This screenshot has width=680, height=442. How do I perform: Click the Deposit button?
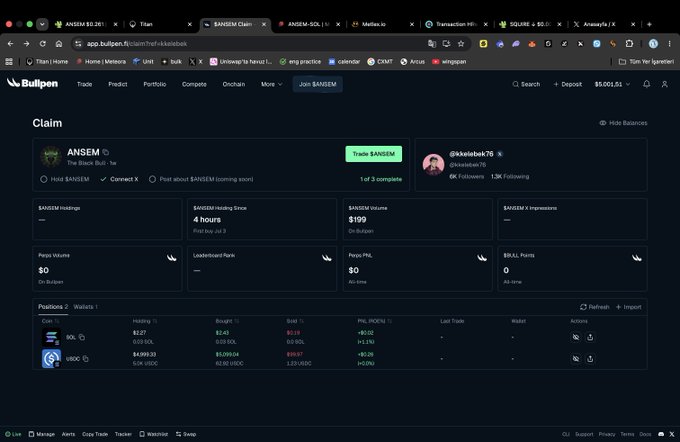click(x=568, y=84)
